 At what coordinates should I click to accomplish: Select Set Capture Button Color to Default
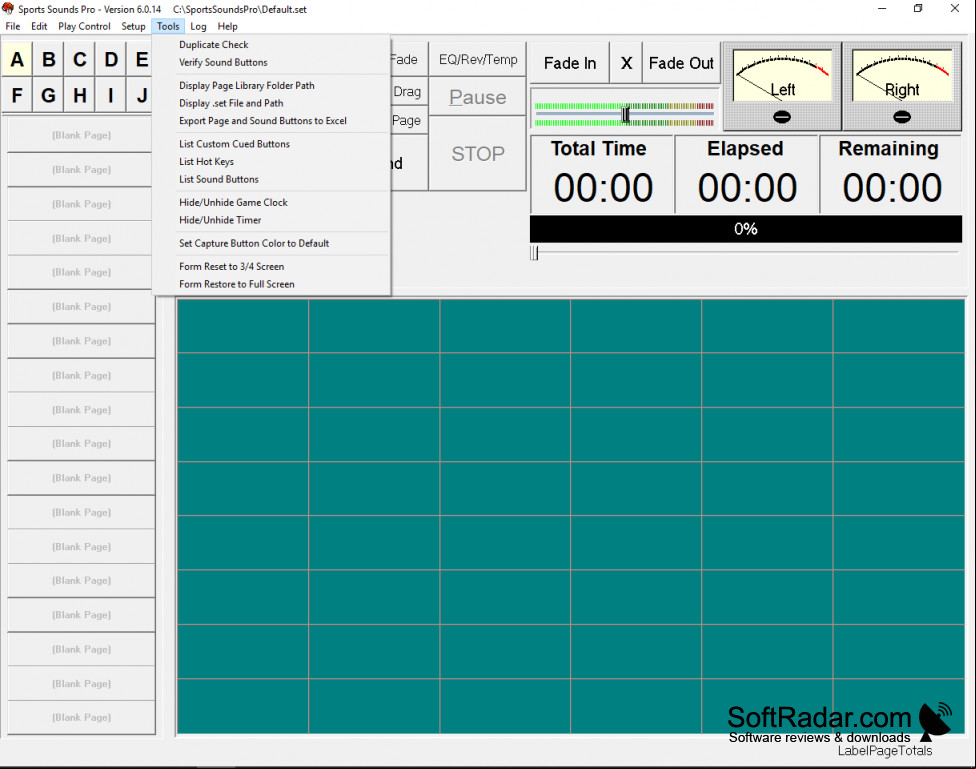[x=271, y=243]
